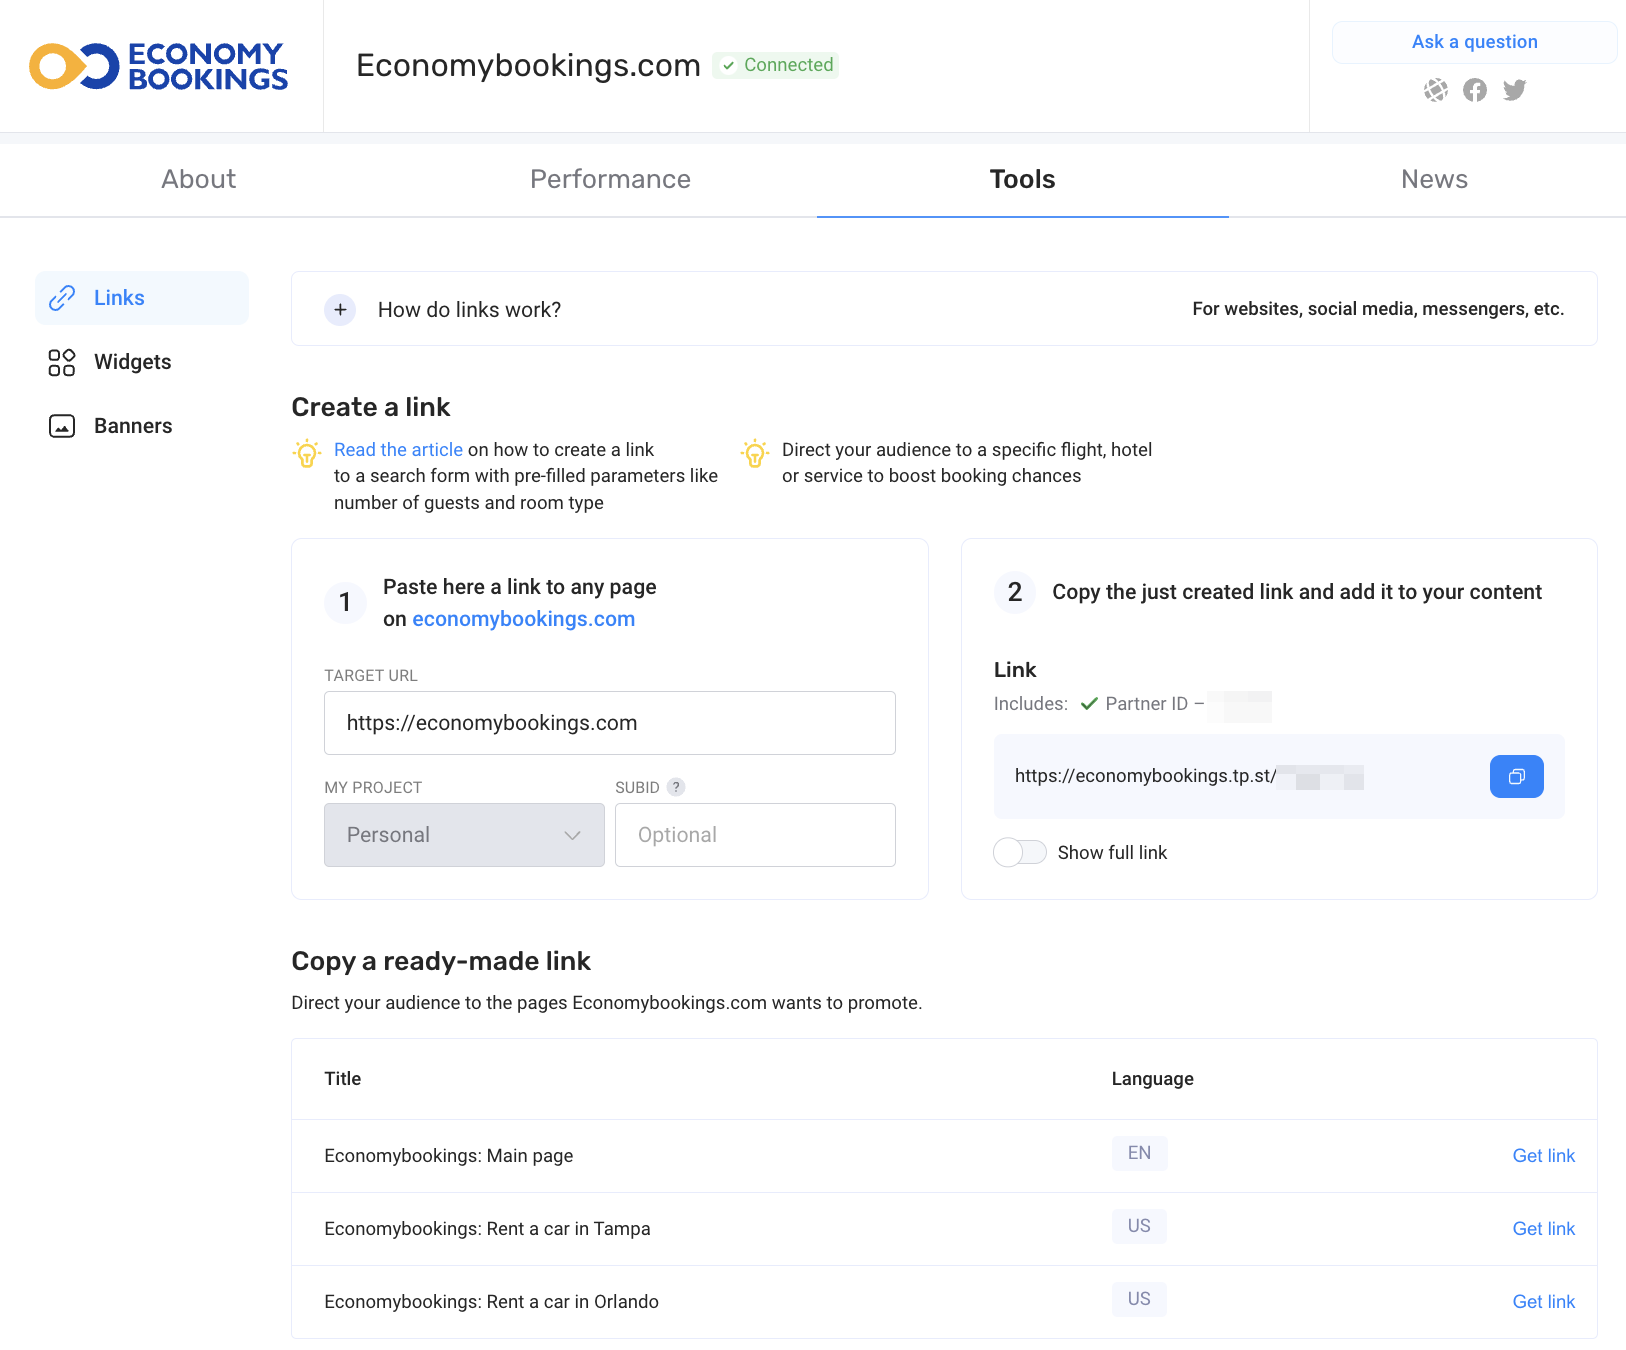Viewport: 1626px width, 1350px height.
Task: Click the Links chain icon in sidebar
Action: (62, 298)
